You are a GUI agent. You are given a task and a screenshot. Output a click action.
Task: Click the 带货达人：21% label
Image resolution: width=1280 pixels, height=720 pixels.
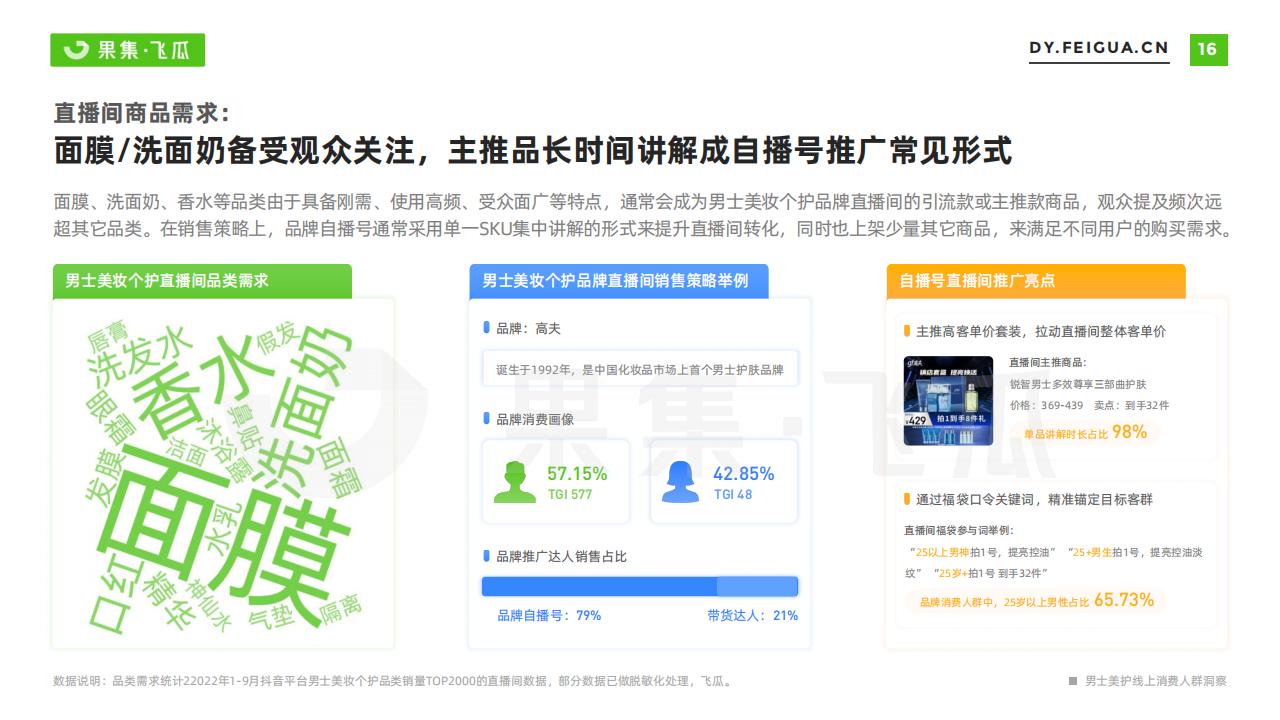point(752,616)
